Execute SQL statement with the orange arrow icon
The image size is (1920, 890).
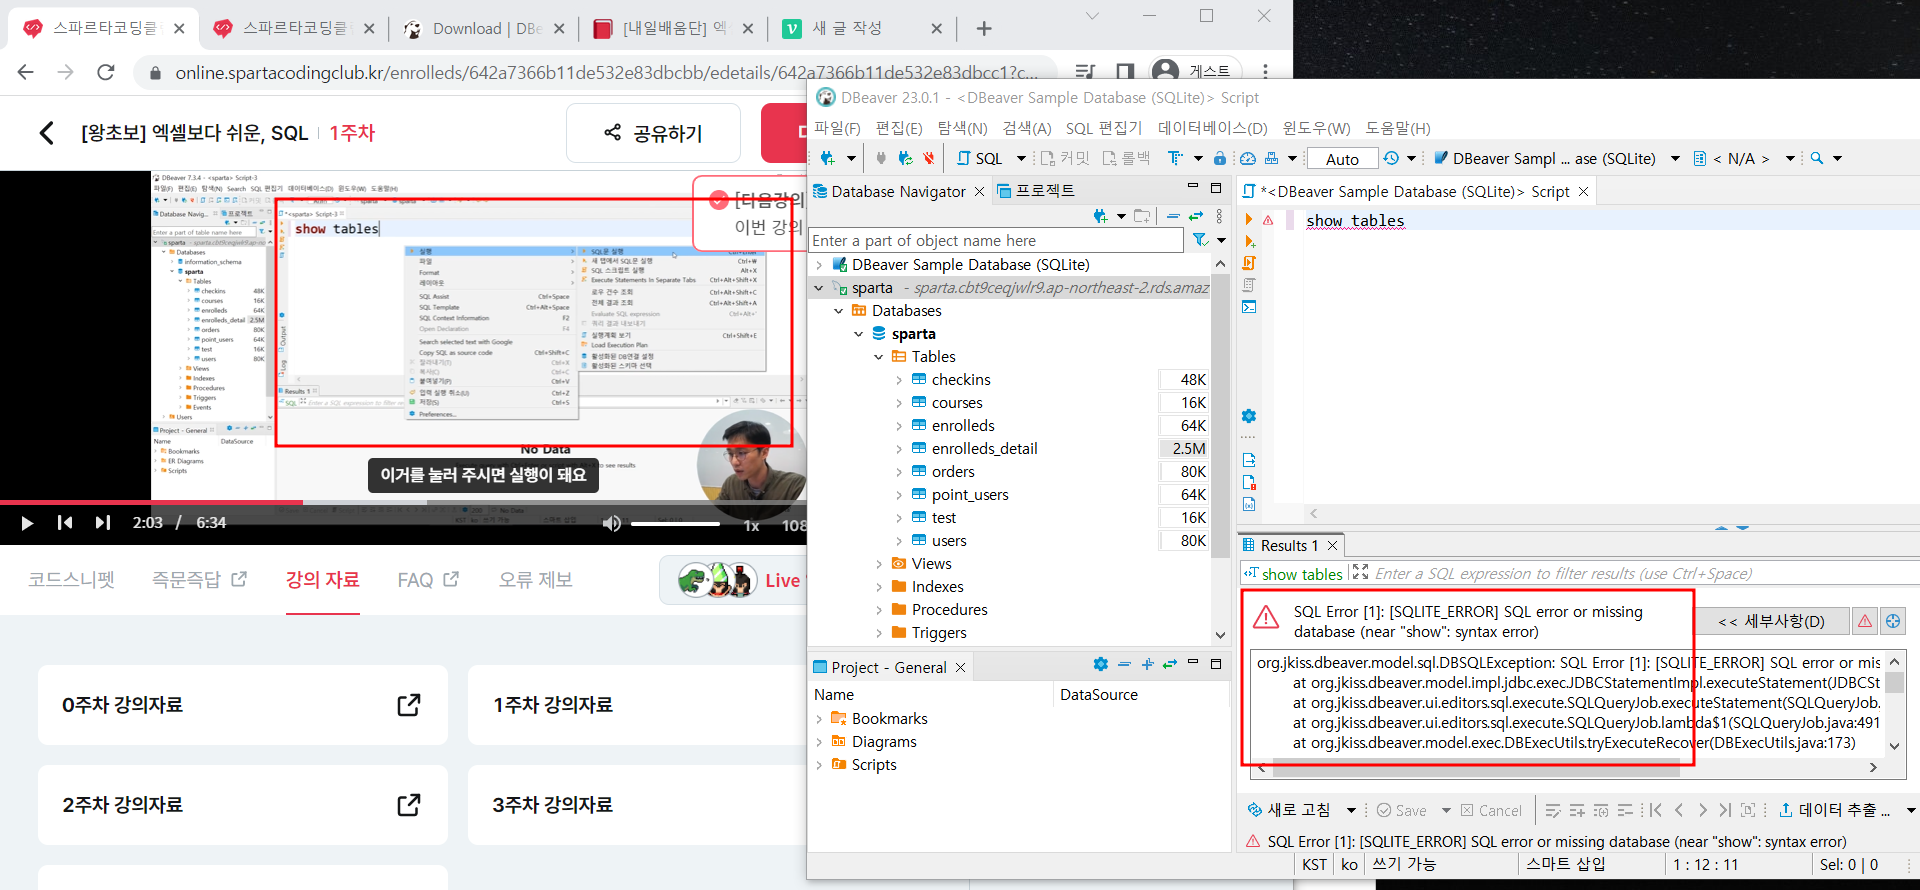coord(1249,220)
